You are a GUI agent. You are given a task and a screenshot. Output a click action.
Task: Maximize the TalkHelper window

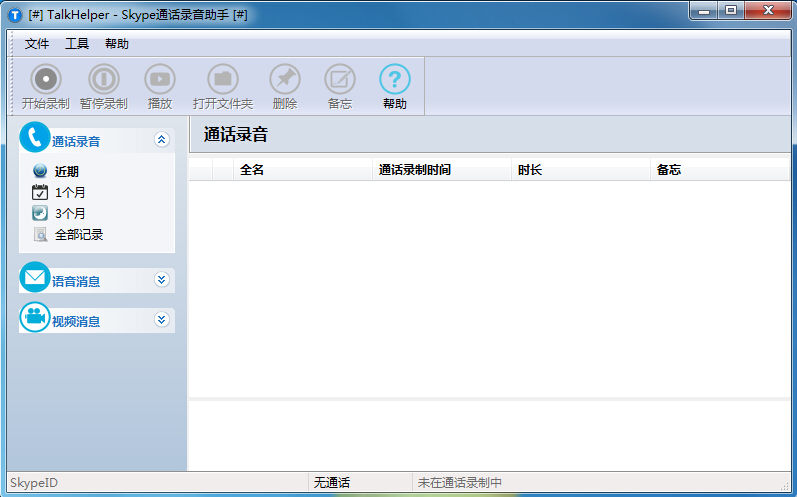(731, 11)
